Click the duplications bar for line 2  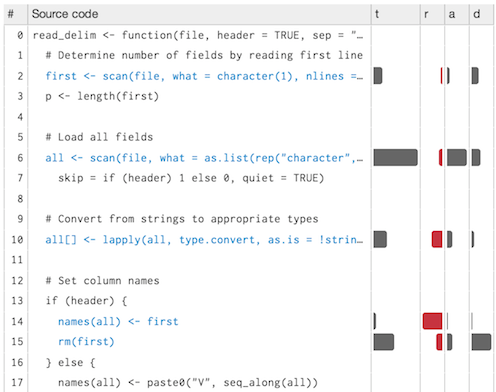point(475,76)
